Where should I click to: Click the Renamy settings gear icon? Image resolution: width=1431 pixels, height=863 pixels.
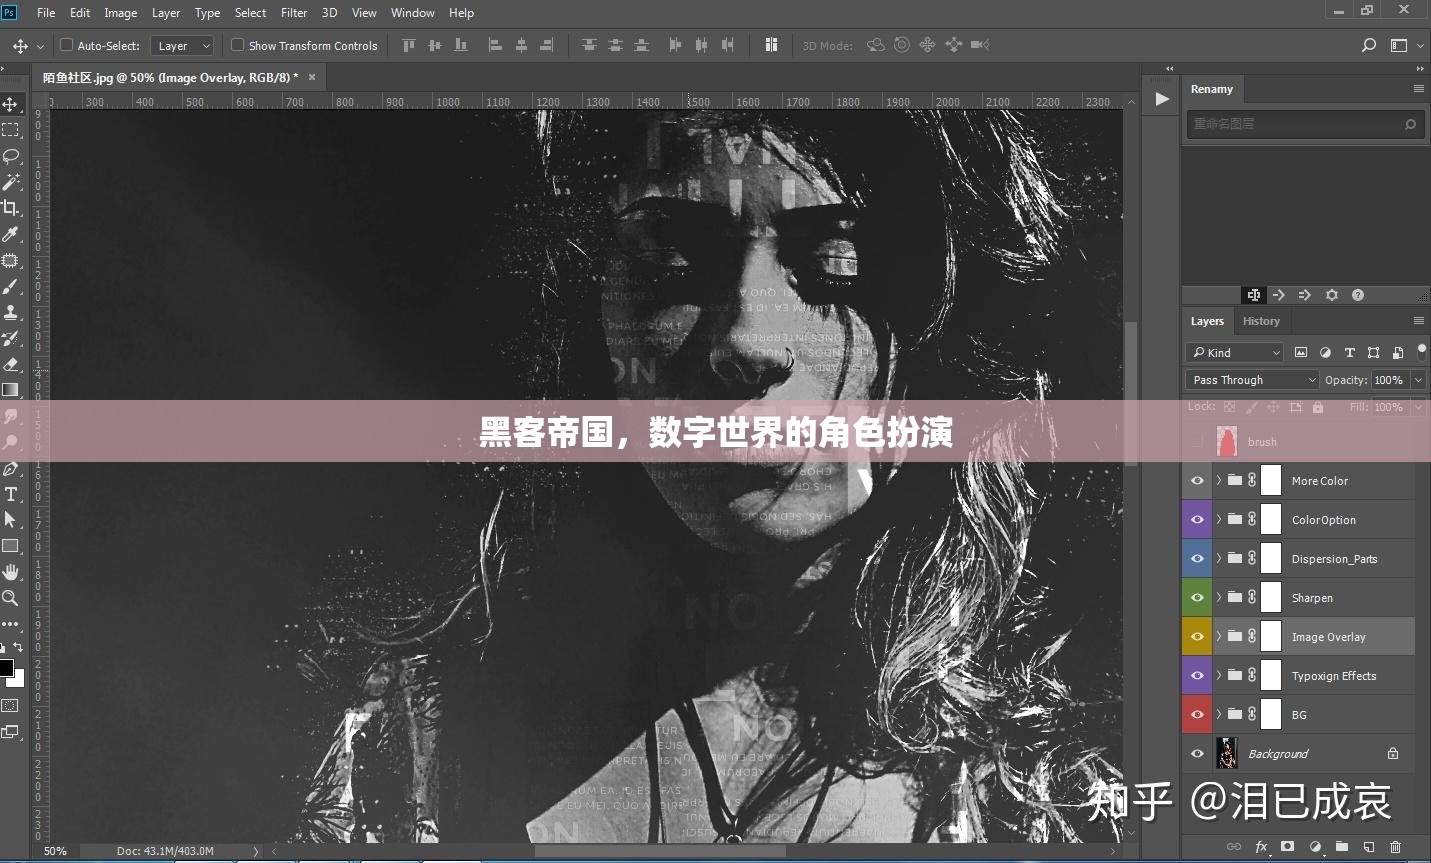coord(1331,295)
